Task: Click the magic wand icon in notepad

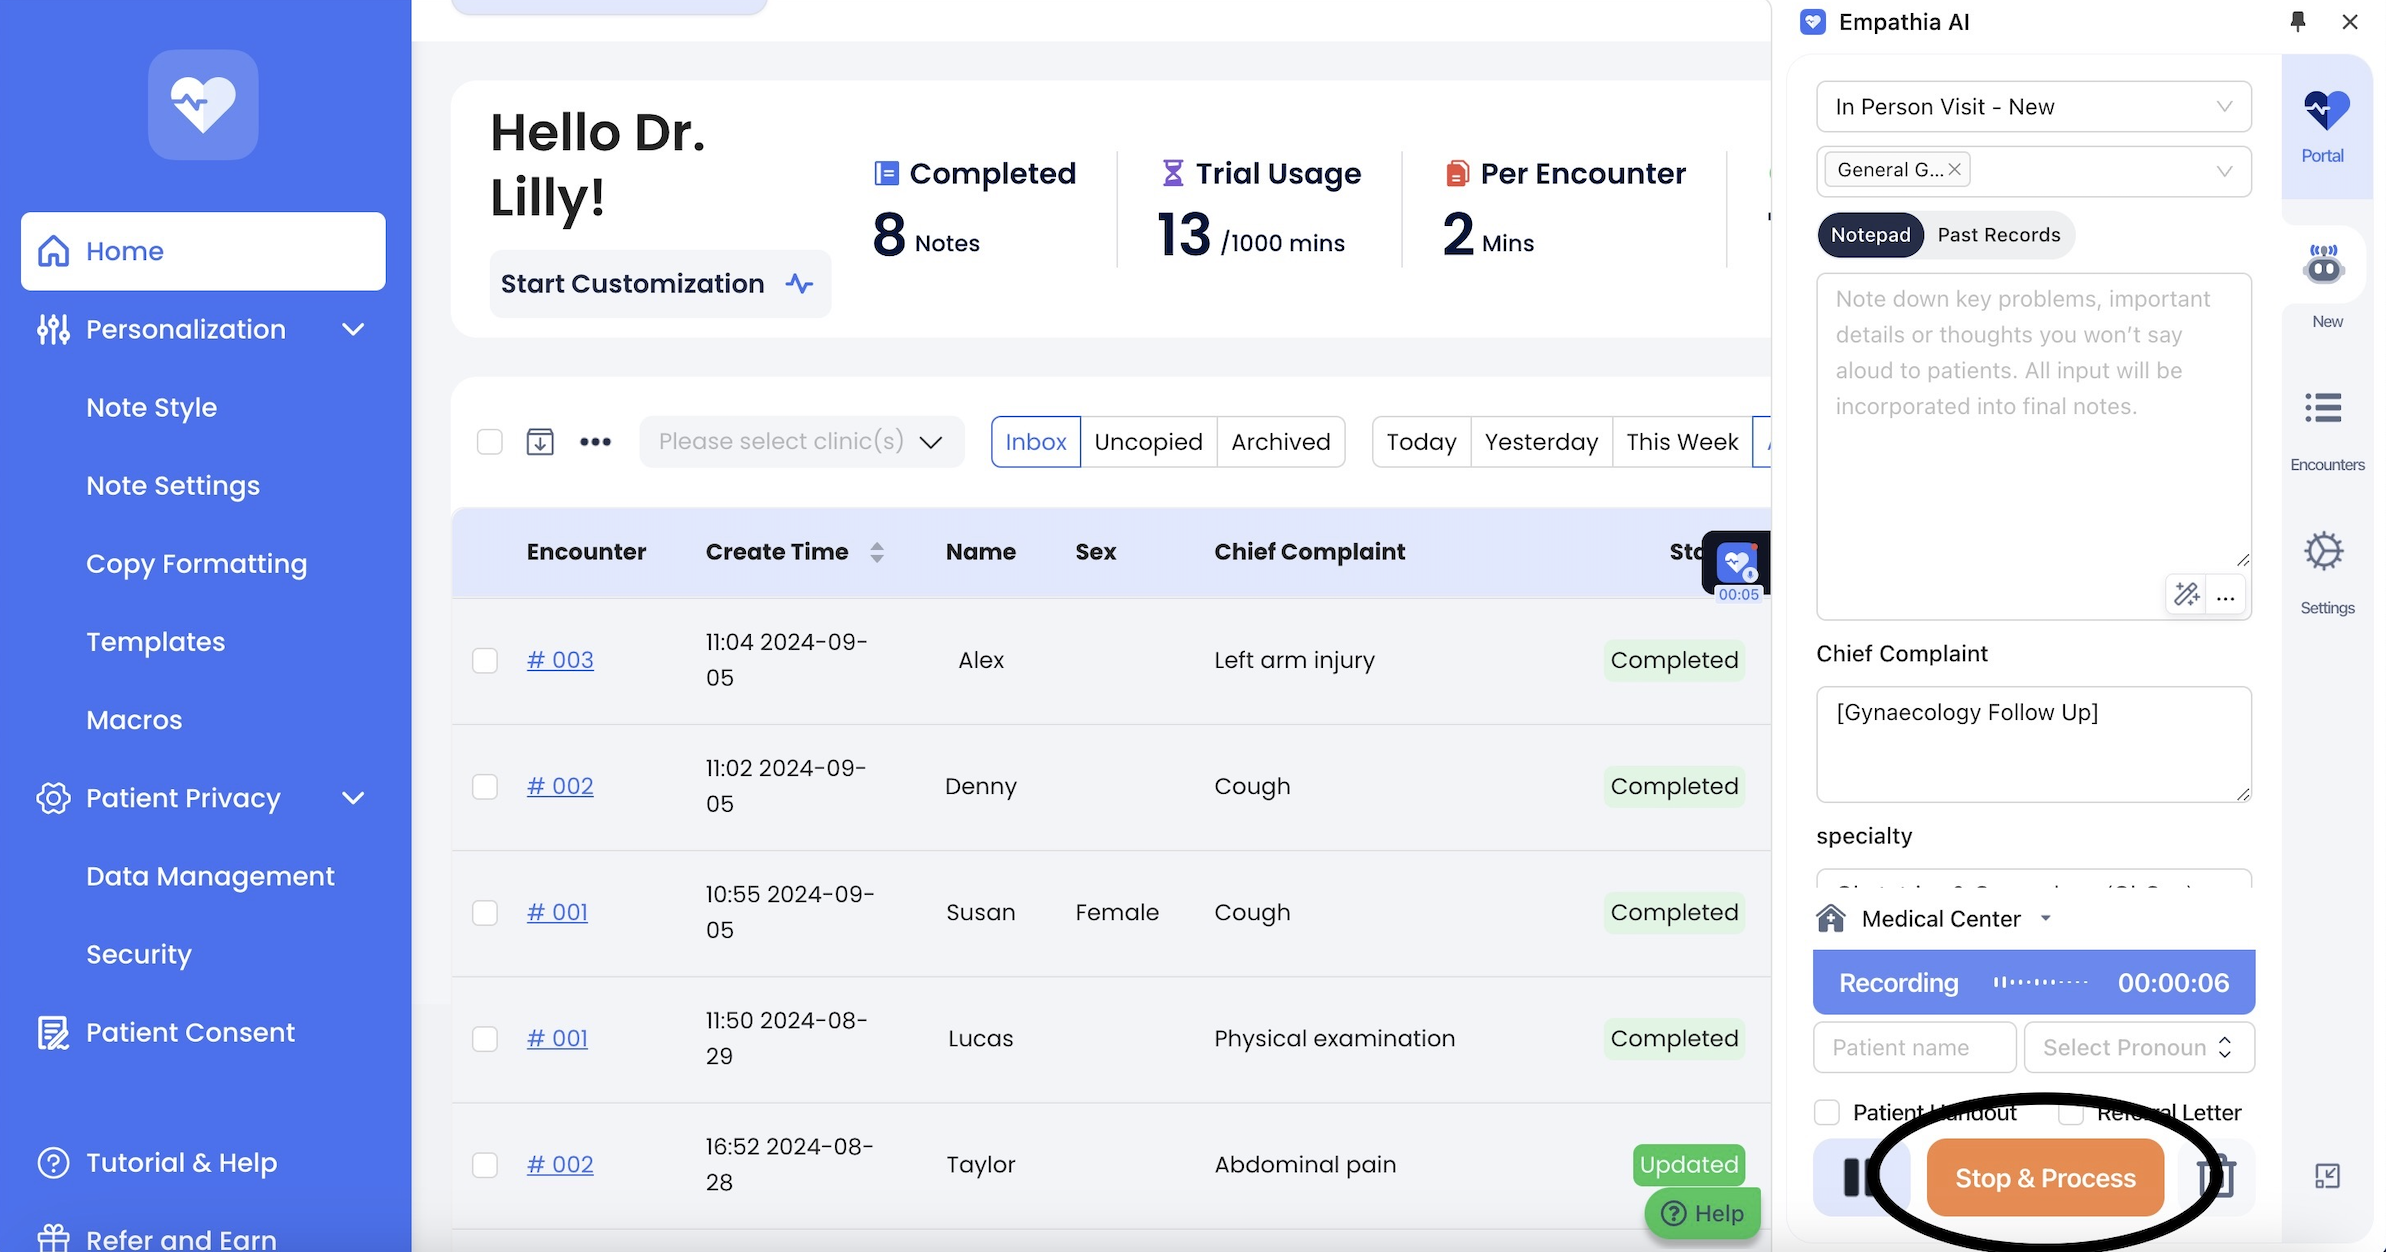Action: point(2187,596)
